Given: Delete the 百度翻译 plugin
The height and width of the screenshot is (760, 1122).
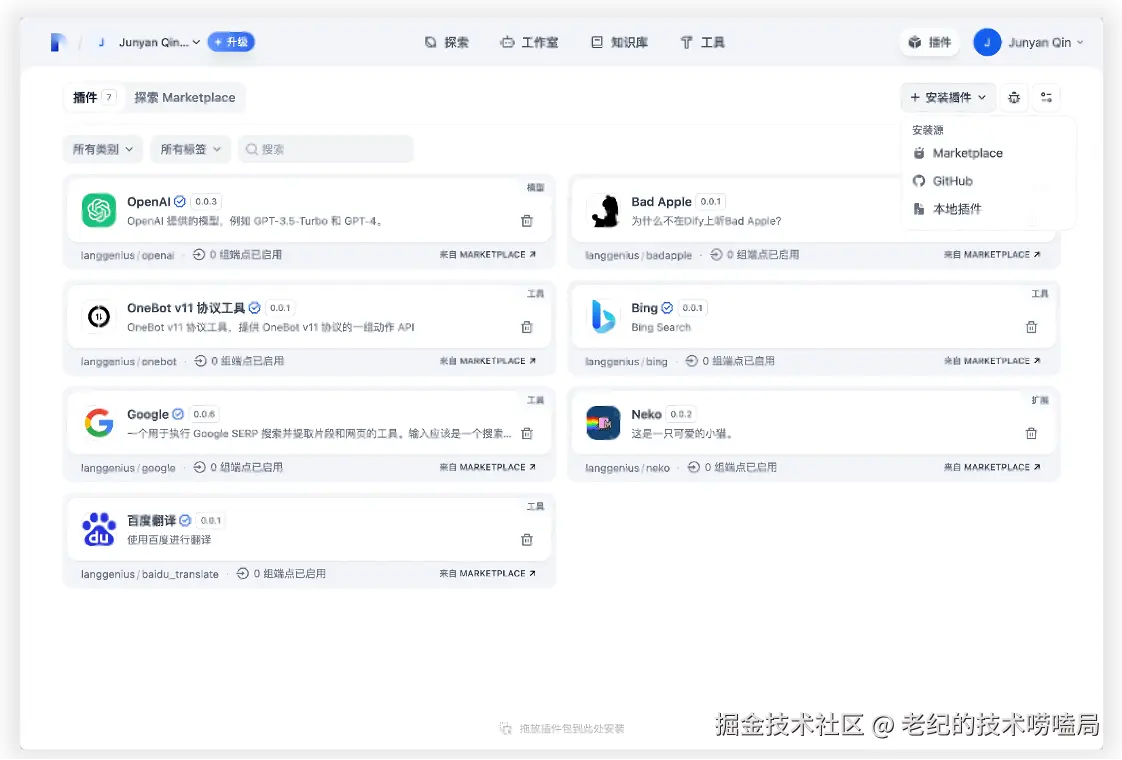Looking at the screenshot, I should tap(527, 540).
